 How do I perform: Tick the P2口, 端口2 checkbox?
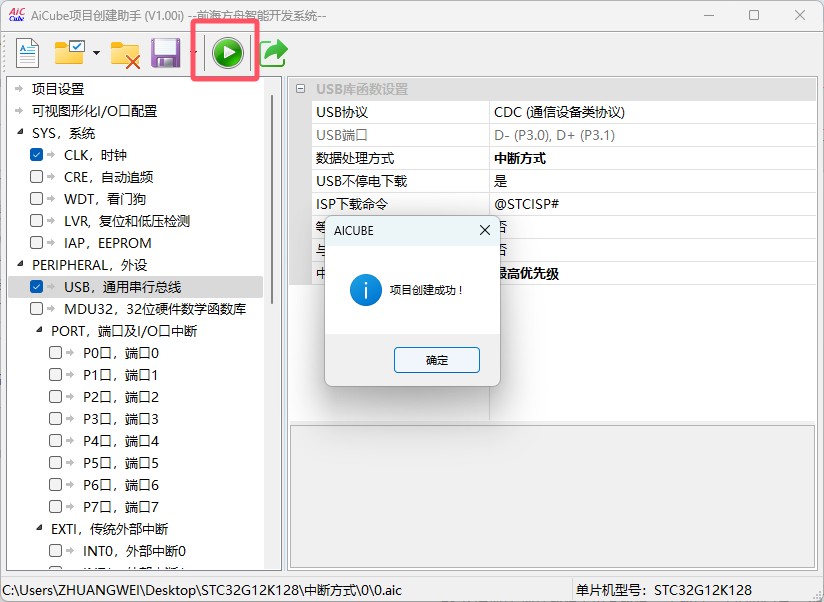point(55,397)
